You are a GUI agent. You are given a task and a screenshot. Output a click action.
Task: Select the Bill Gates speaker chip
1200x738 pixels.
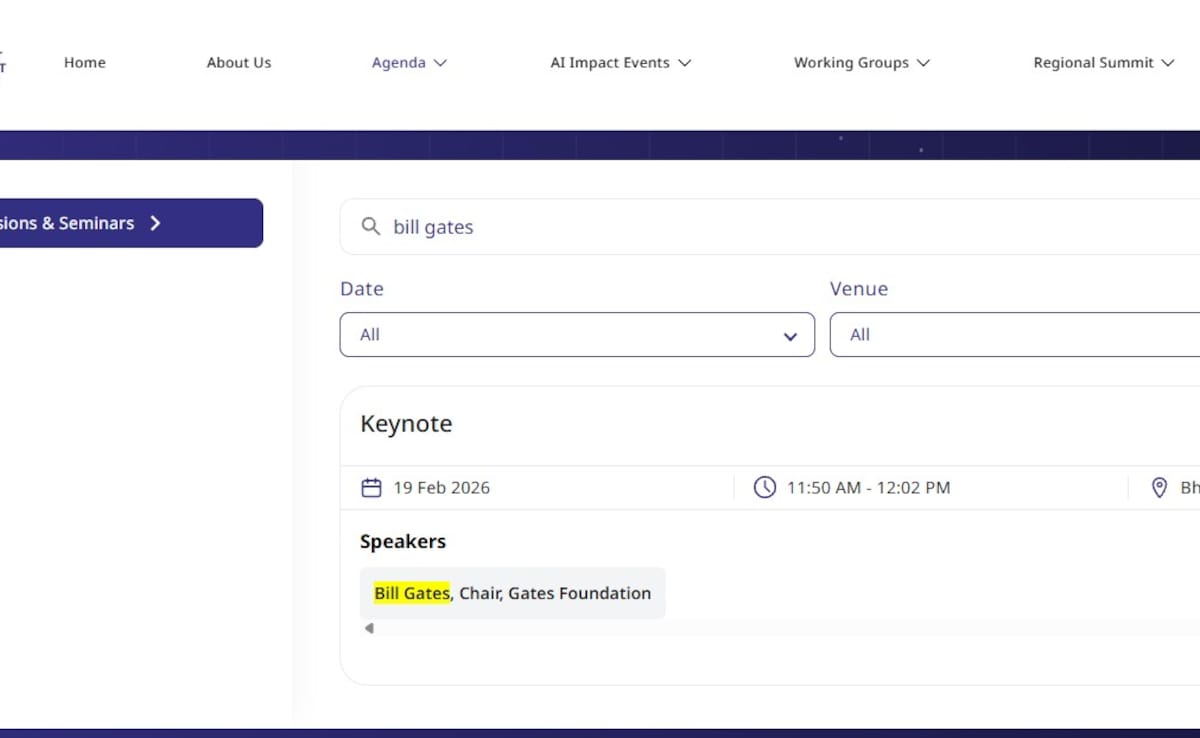point(512,593)
